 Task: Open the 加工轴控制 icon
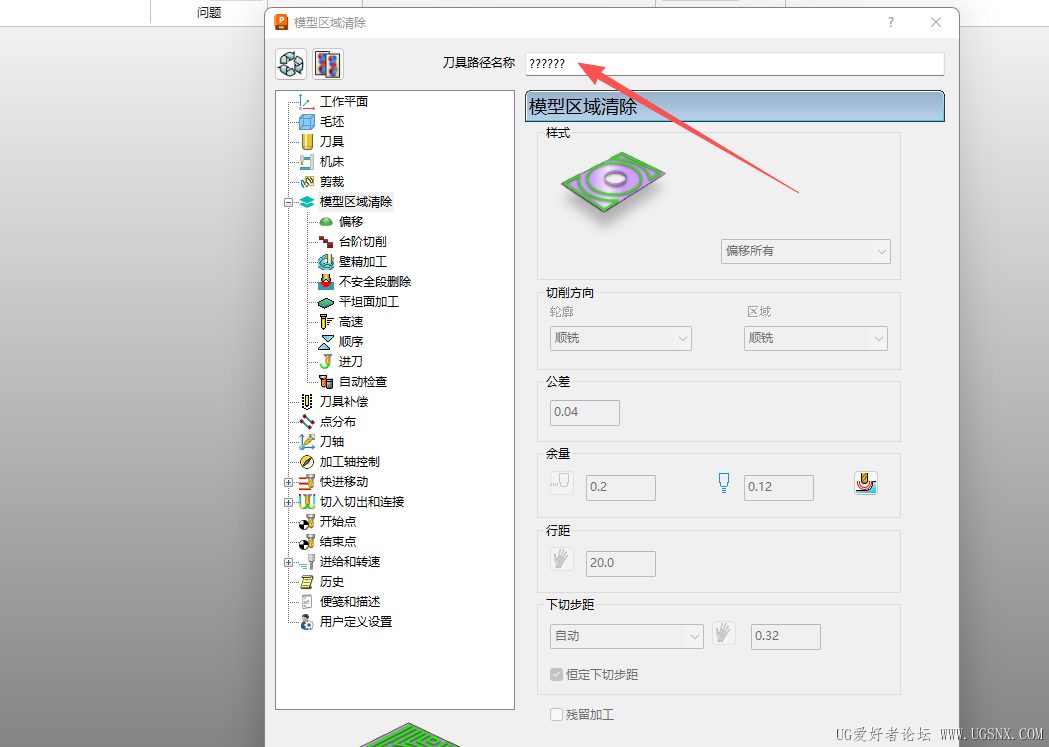pyautogui.click(x=306, y=462)
